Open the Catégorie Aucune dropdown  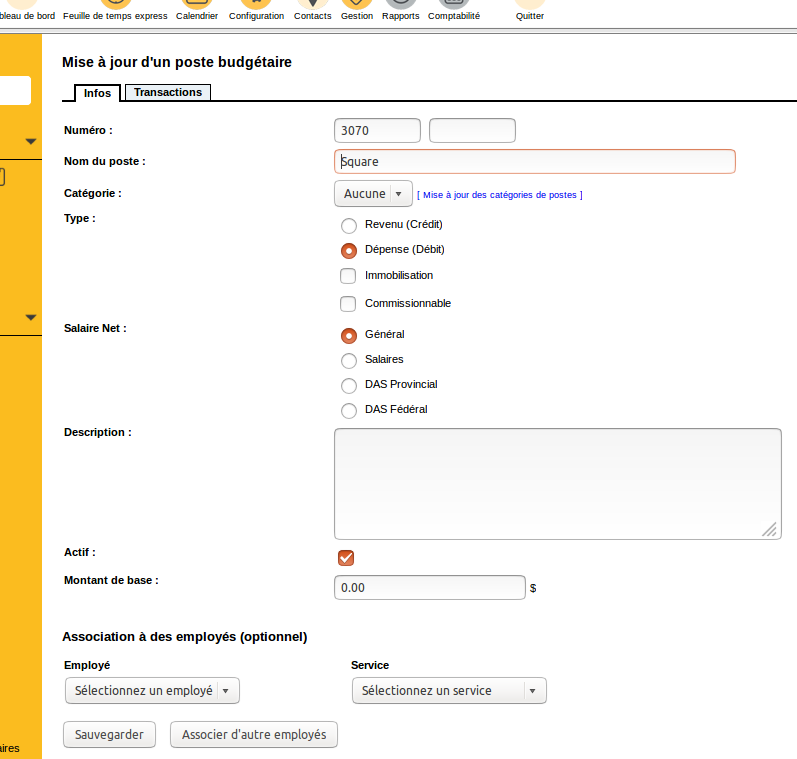(x=373, y=194)
